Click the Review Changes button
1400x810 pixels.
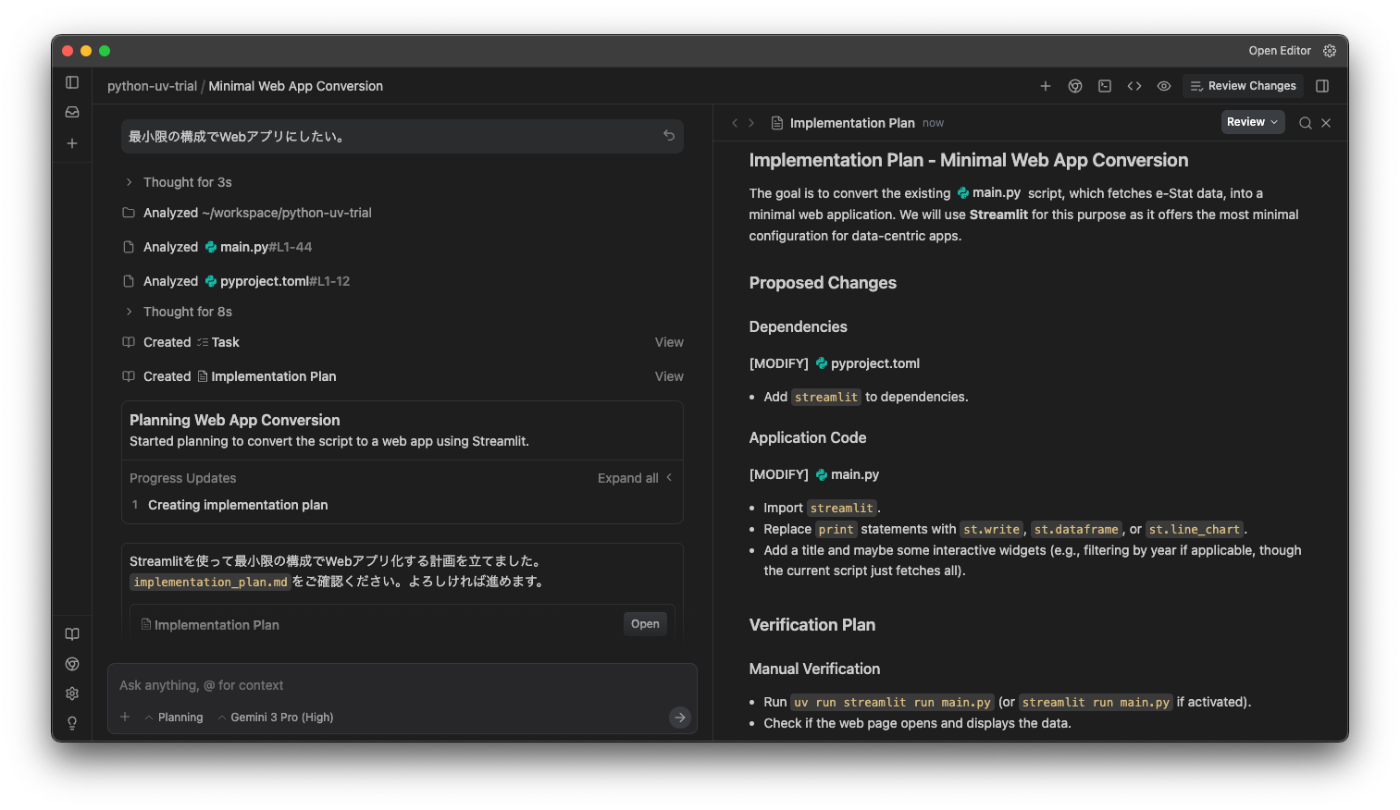click(x=1243, y=86)
